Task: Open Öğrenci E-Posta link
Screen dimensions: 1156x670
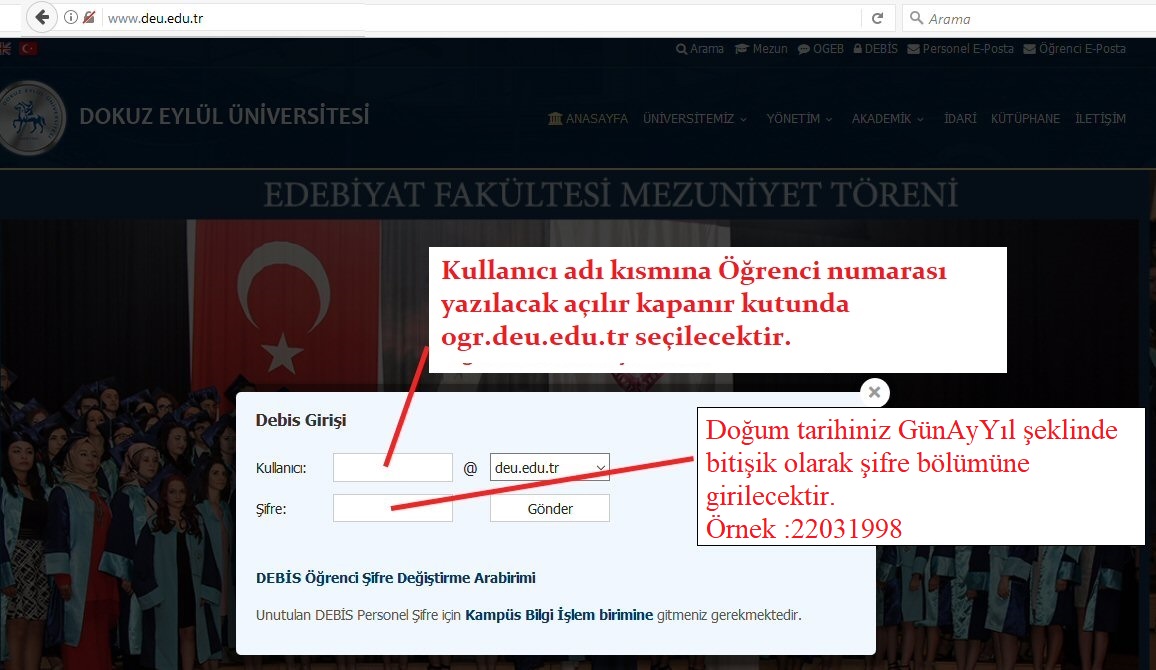Action: (1075, 49)
